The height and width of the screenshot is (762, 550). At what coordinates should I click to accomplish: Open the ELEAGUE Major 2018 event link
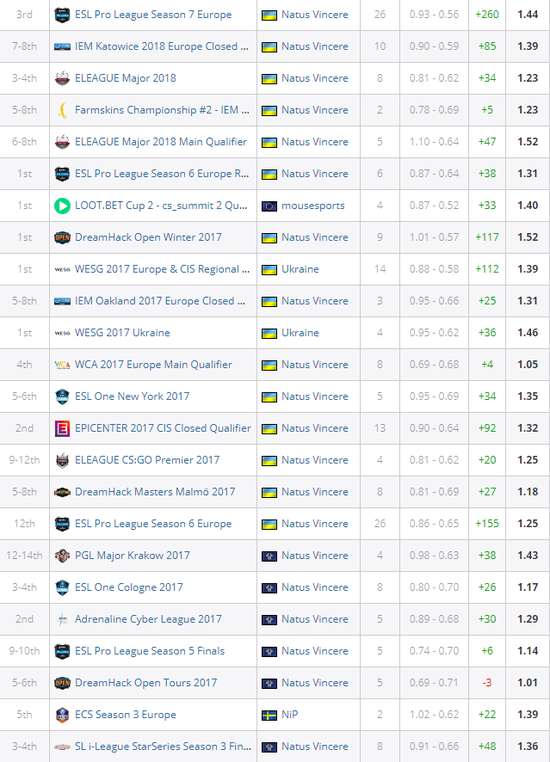(125, 78)
